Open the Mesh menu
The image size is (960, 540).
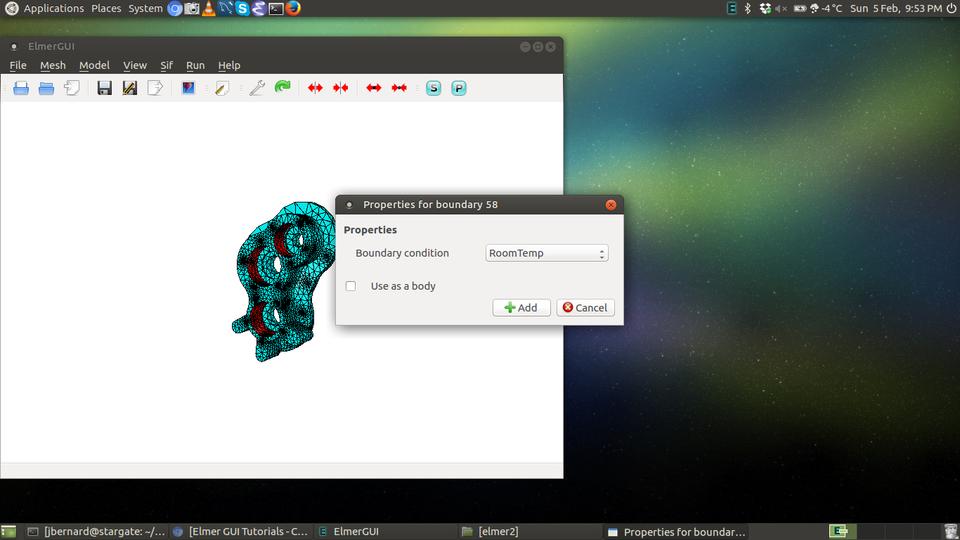[x=53, y=65]
